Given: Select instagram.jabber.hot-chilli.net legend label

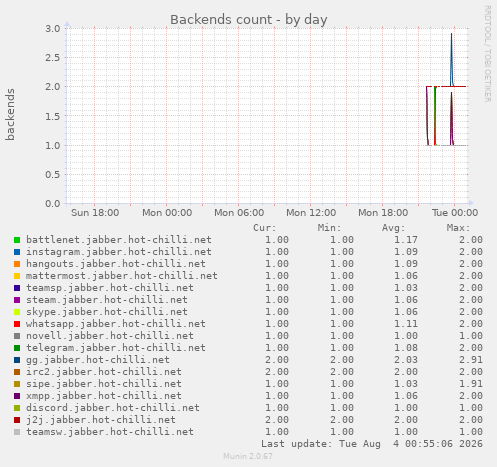Looking at the screenshot, I should (x=119, y=252).
